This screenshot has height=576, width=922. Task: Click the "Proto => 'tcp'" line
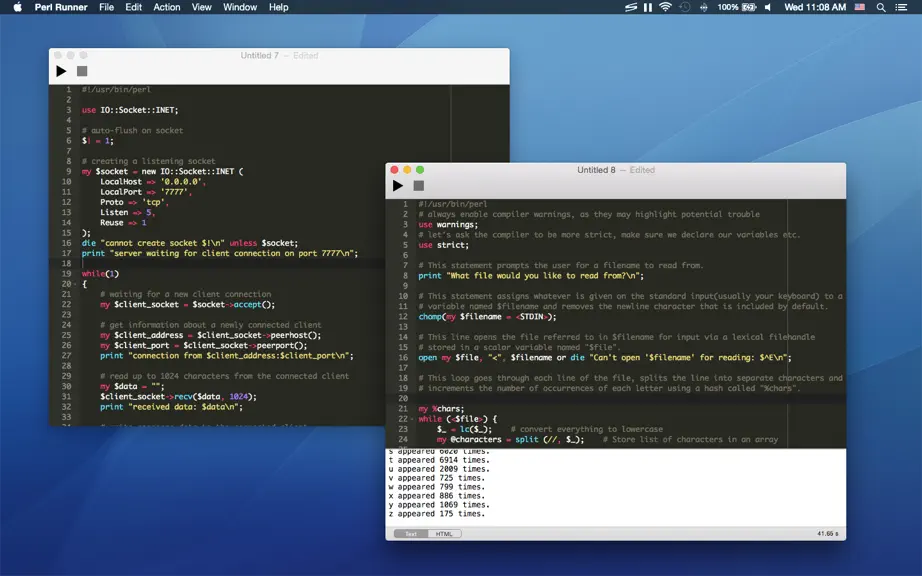click(x=134, y=202)
